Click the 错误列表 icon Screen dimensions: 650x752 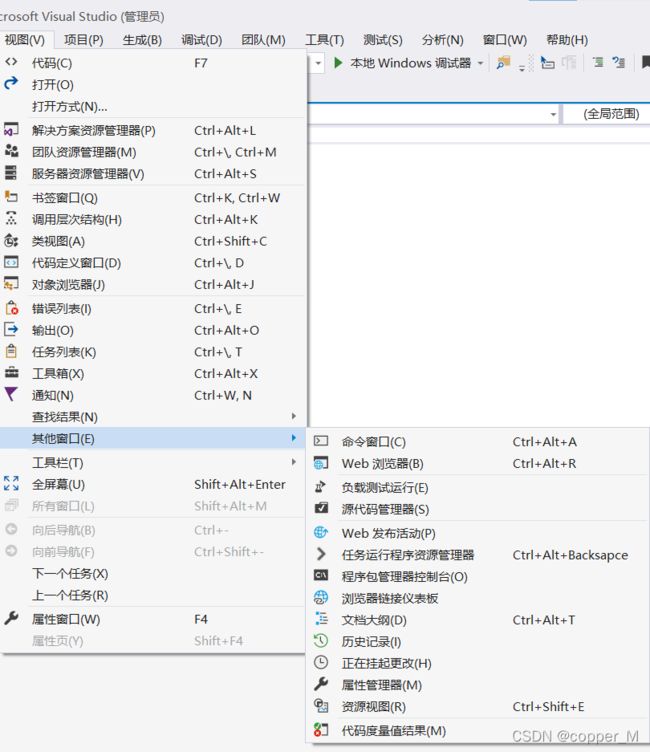click(x=11, y=308)
